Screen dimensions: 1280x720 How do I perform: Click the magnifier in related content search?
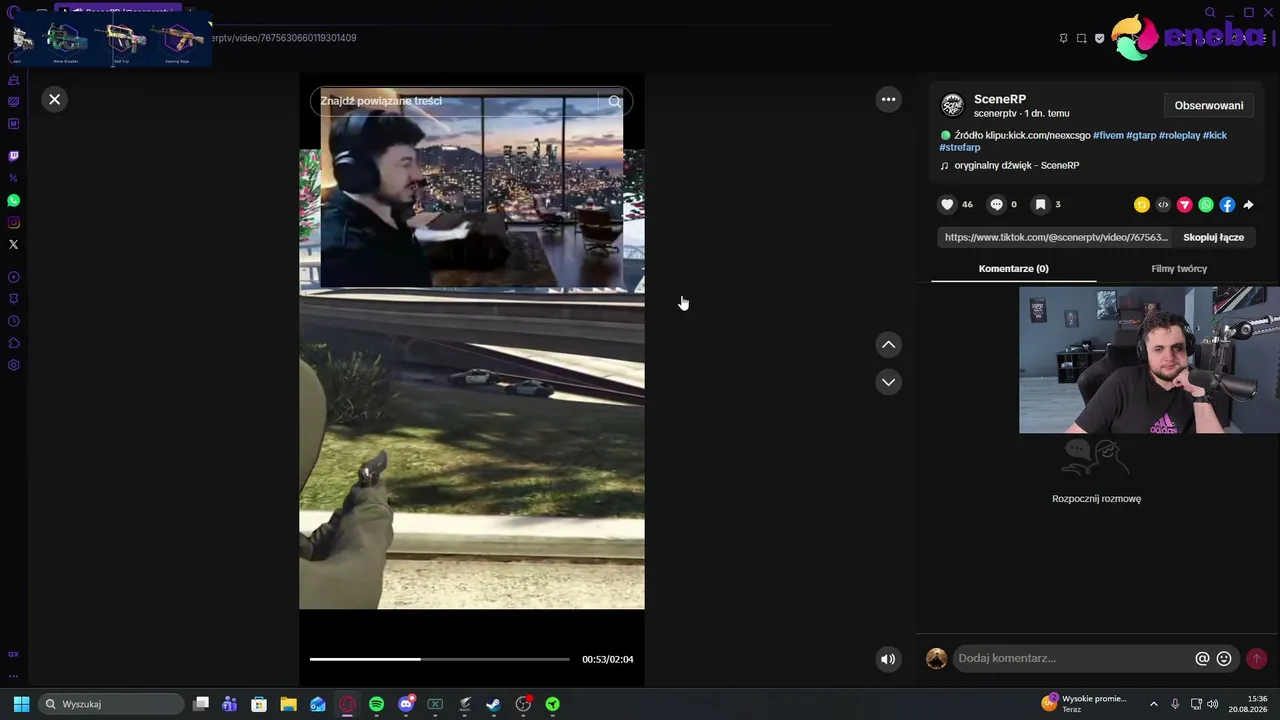tap(615, 101)
